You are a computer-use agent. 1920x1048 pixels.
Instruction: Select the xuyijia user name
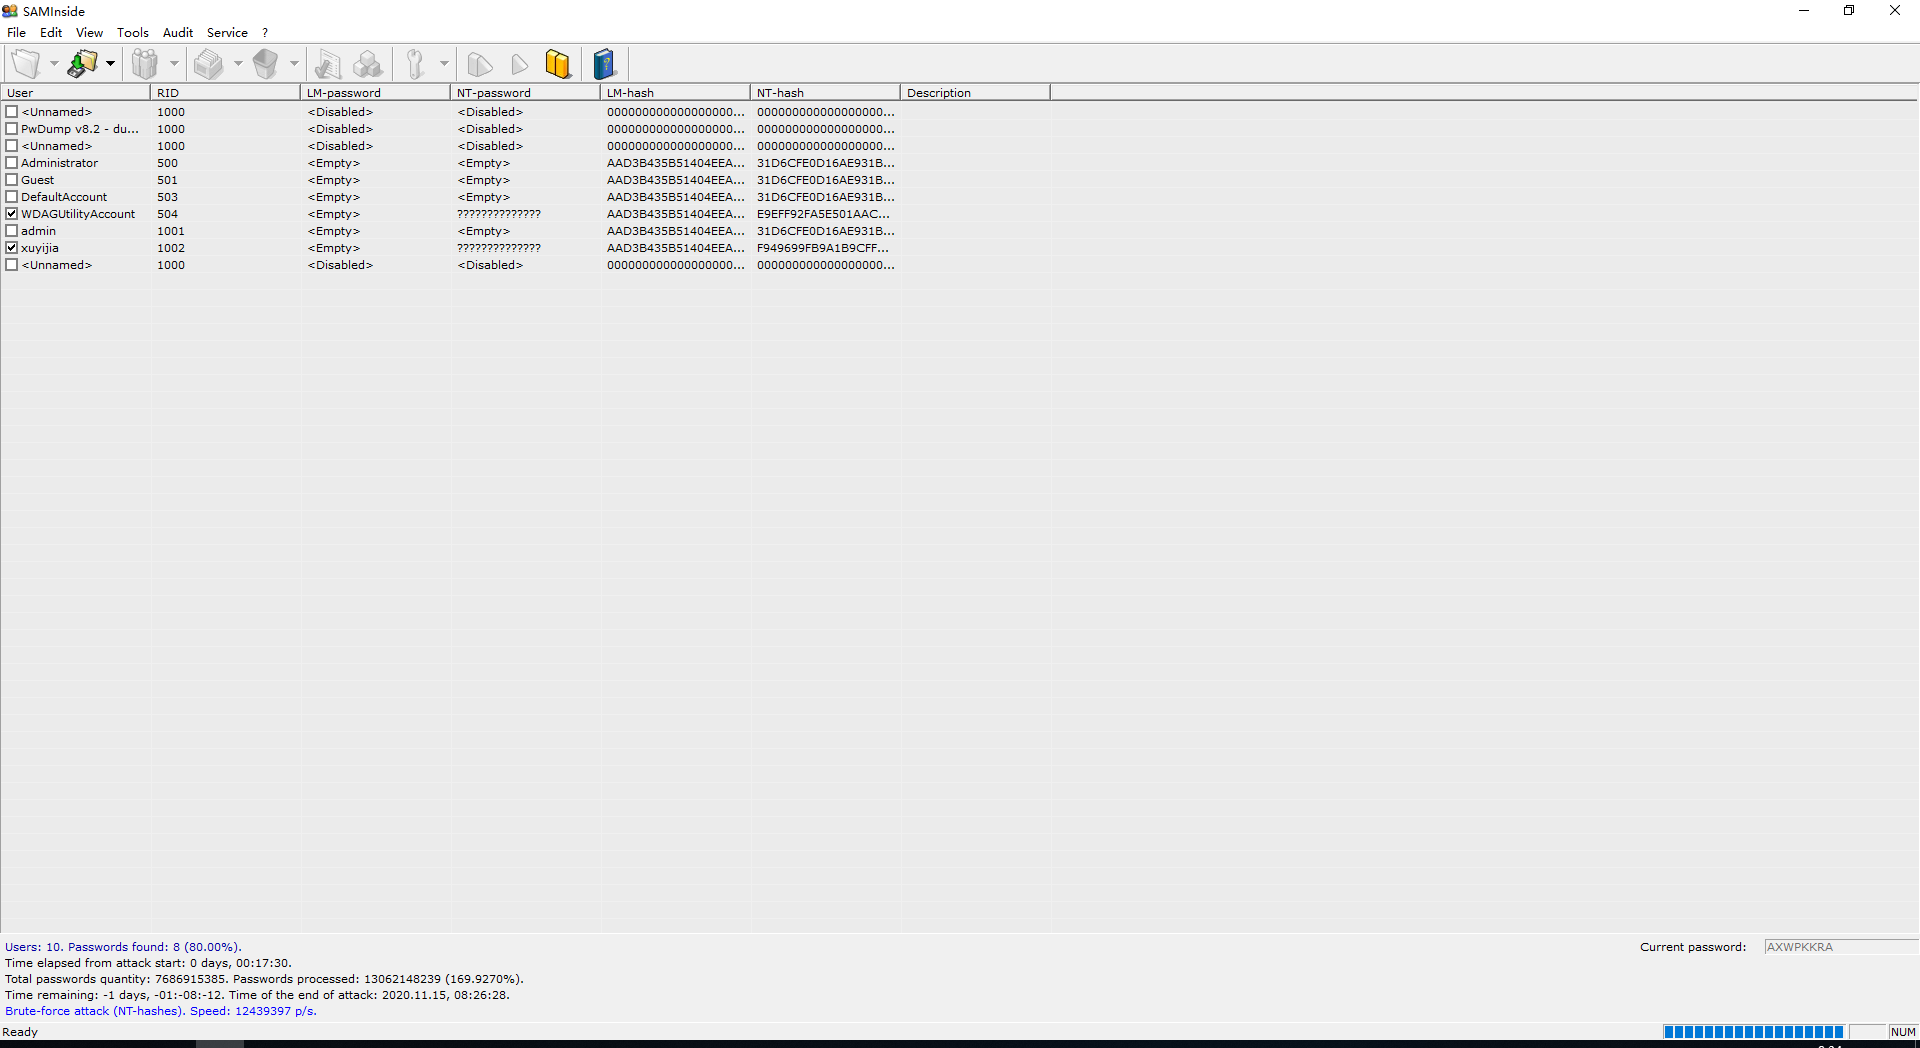(x=40, y=248)
